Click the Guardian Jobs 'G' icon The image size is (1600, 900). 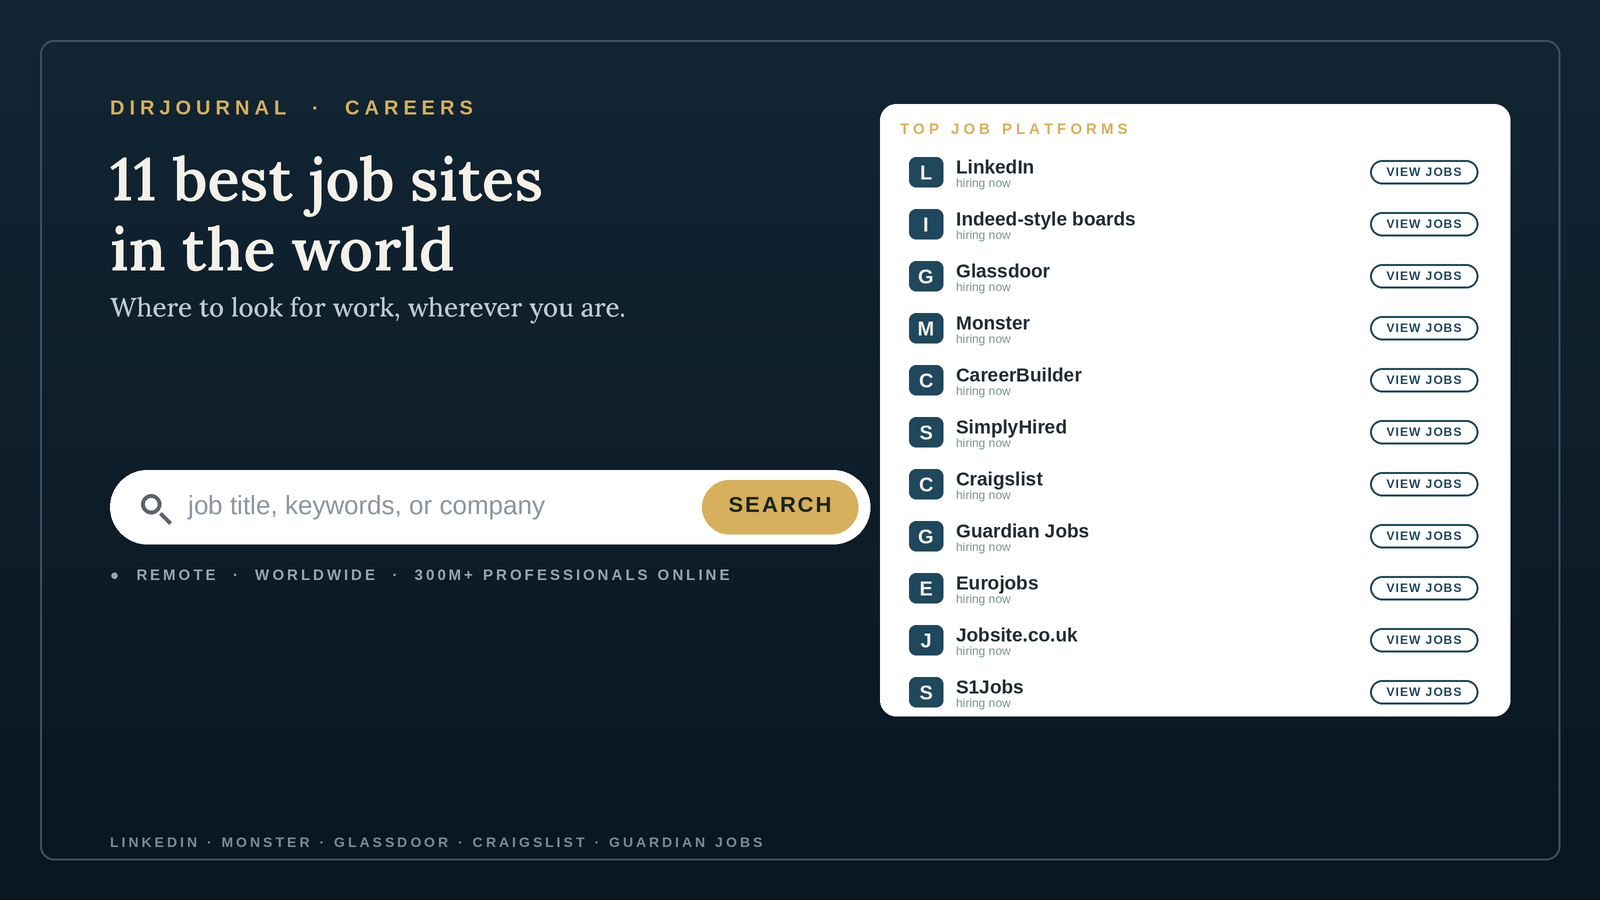coord(926,536)
